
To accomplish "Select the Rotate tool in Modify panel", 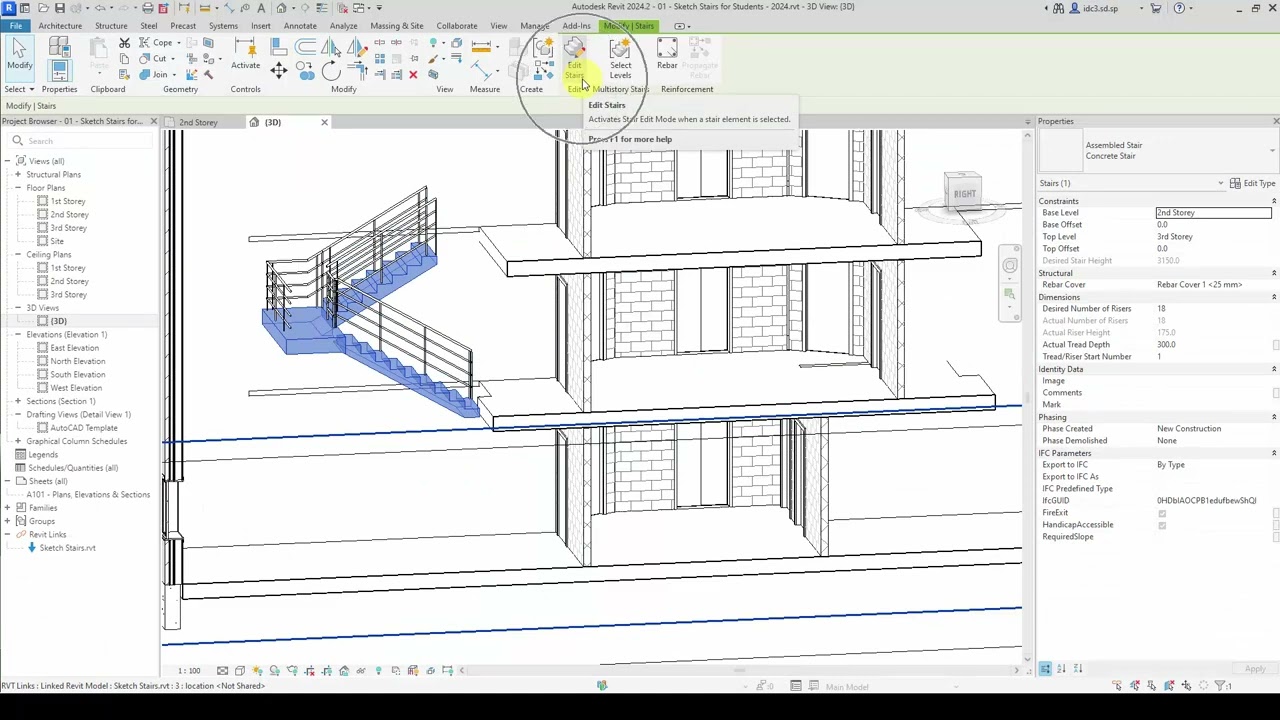I will pyautogui.click(x=331, y=71).
